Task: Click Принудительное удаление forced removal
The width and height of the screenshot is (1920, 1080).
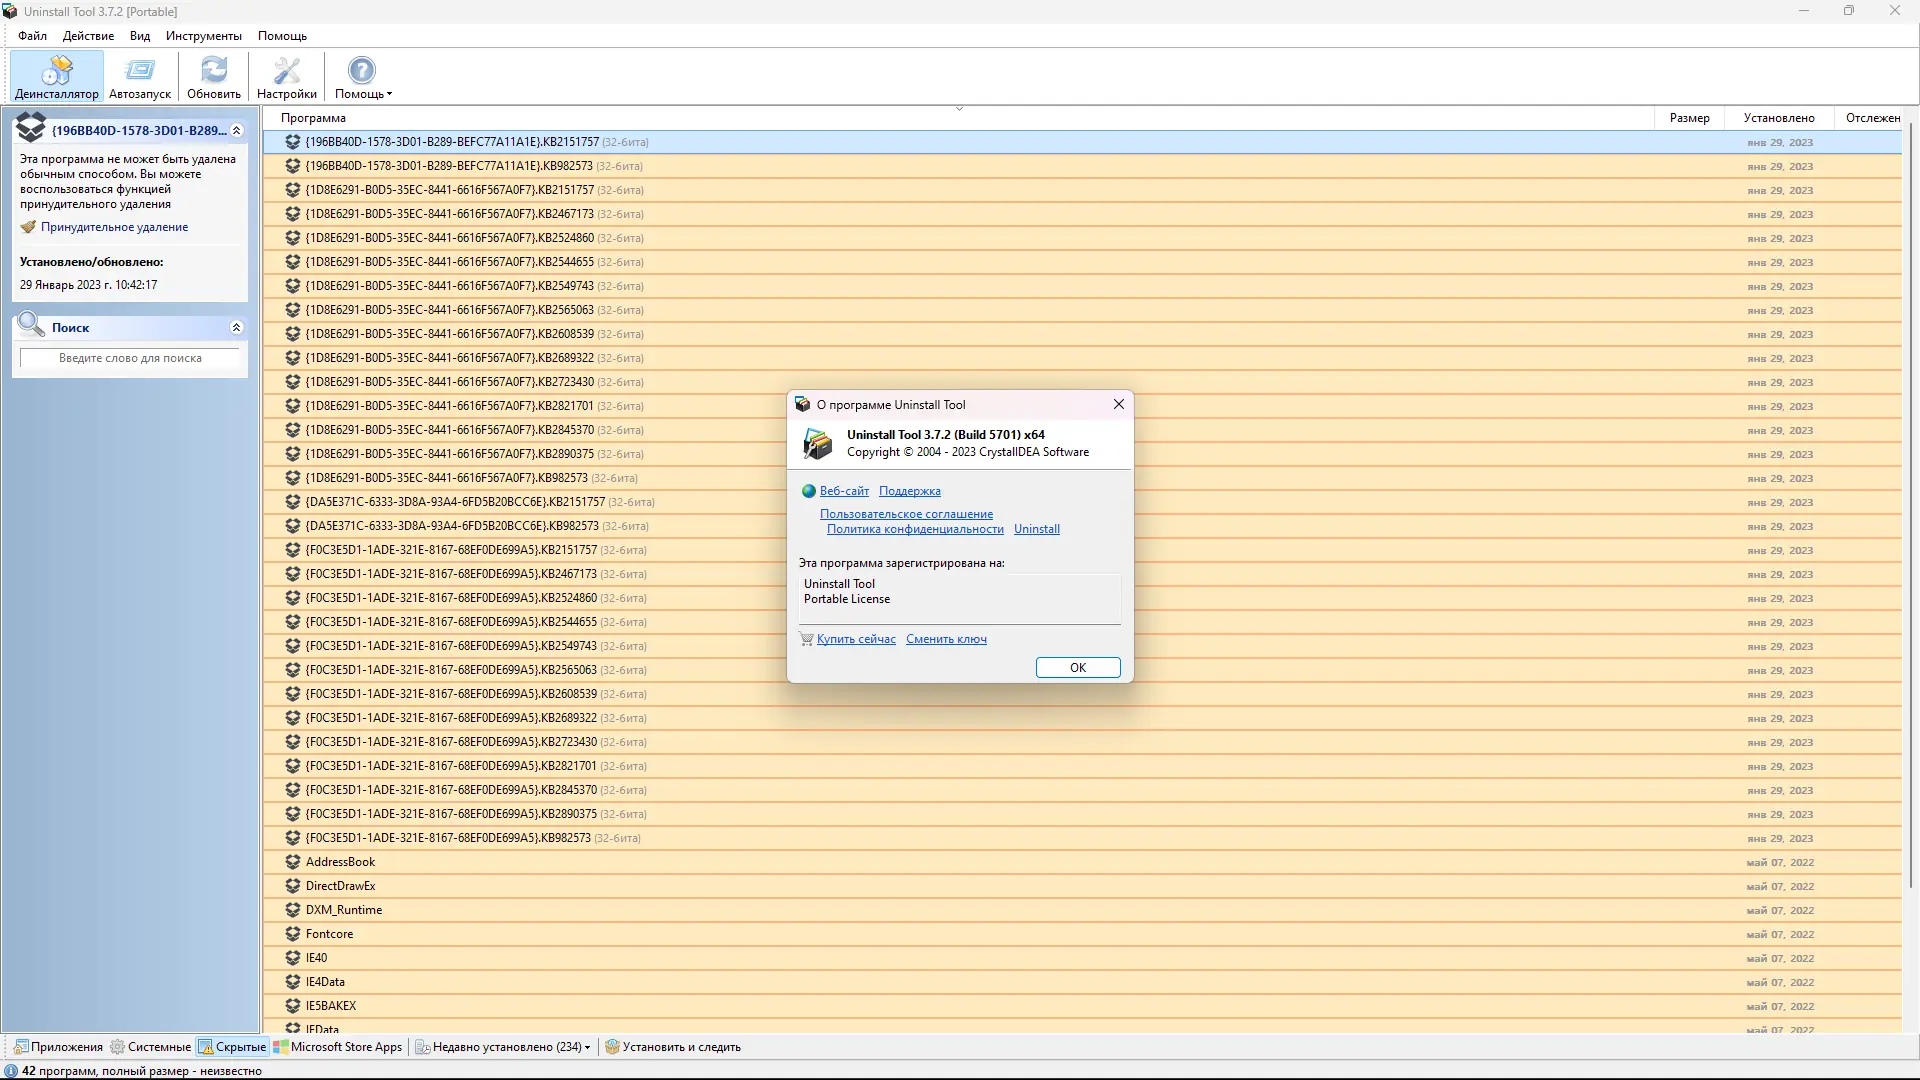Action: (x=114, y=227)
